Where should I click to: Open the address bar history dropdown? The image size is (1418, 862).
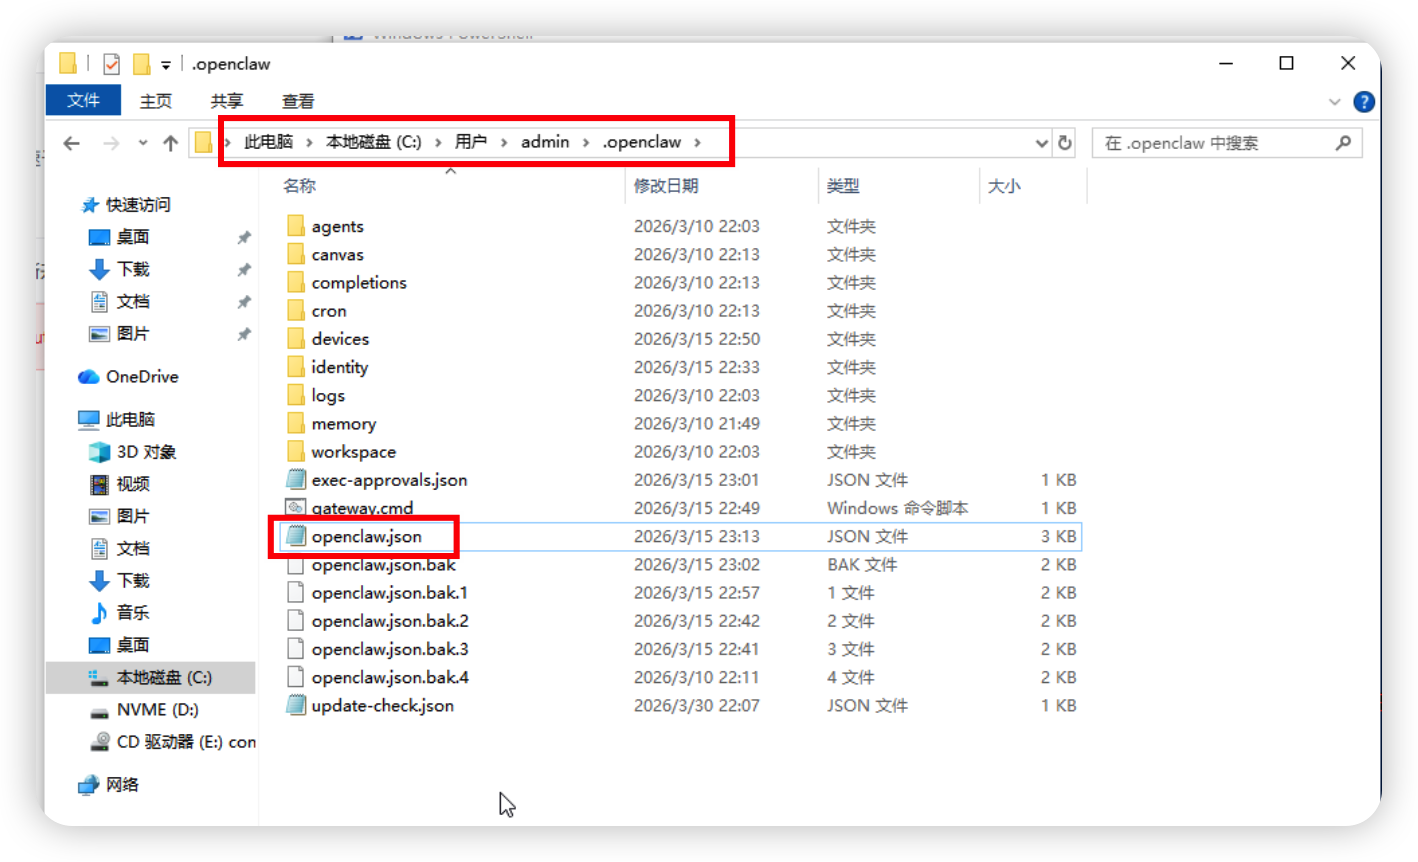click(1042, 143)
